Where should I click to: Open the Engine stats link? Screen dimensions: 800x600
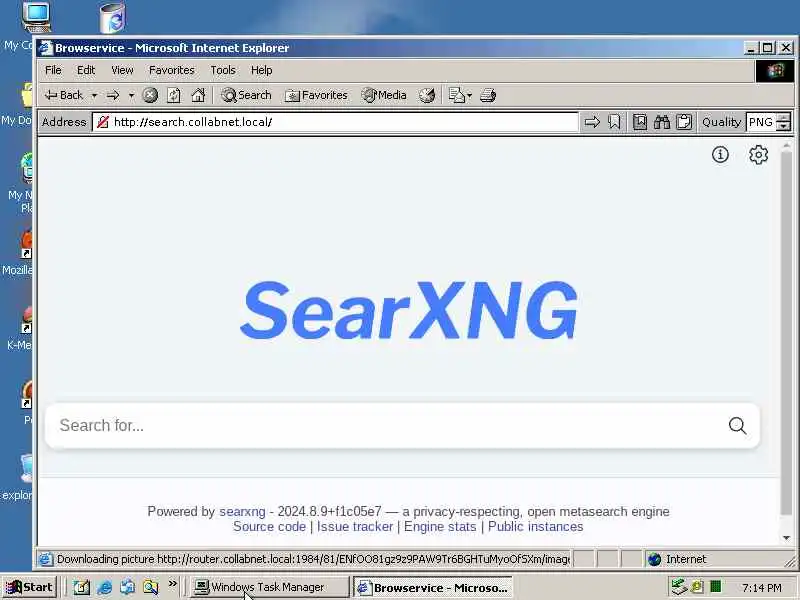tap(440, 527)
